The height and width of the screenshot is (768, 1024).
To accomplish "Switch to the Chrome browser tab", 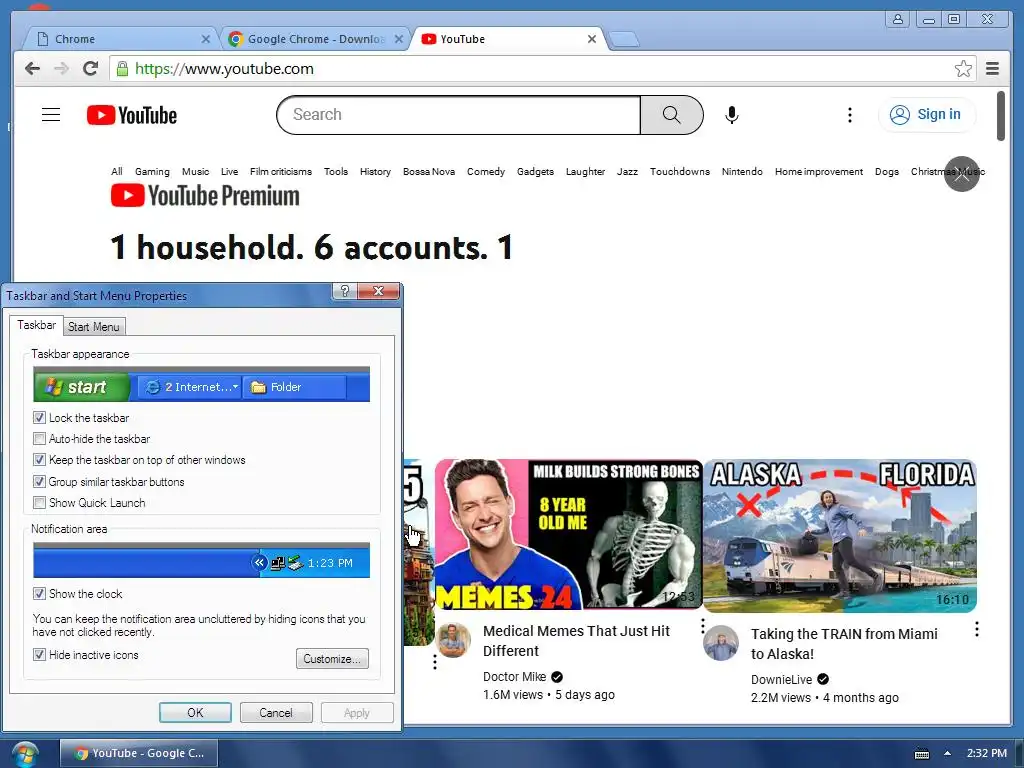I will tap(121, 39).
